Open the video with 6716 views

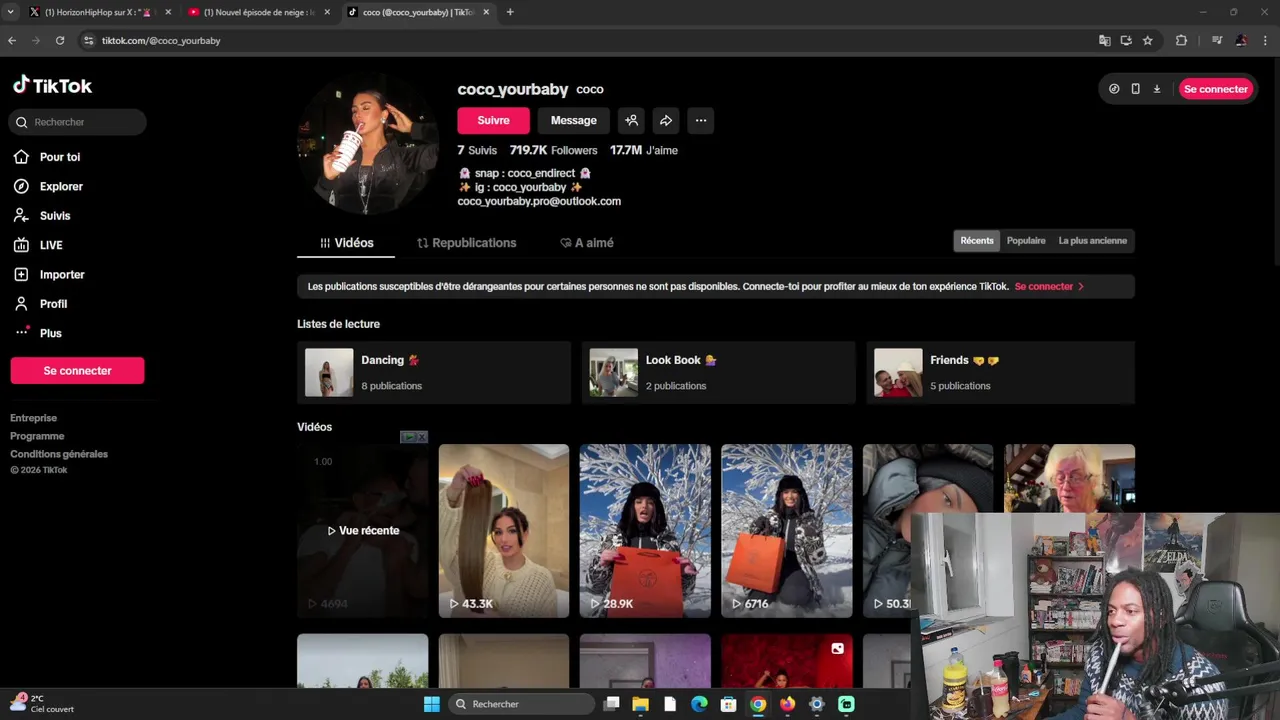click(x=787, y=531)
